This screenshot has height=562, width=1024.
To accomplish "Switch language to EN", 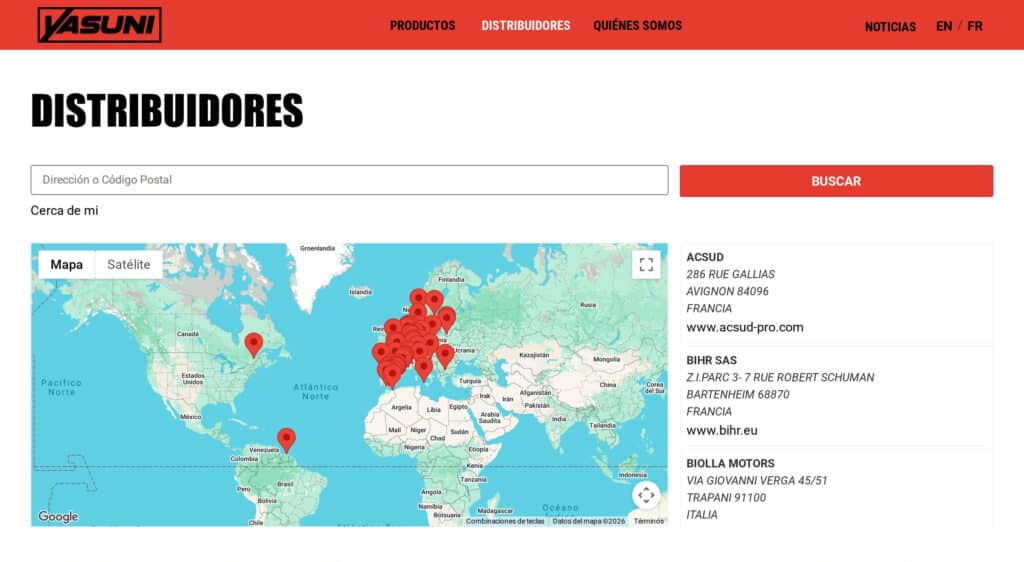I will (944, 27).
